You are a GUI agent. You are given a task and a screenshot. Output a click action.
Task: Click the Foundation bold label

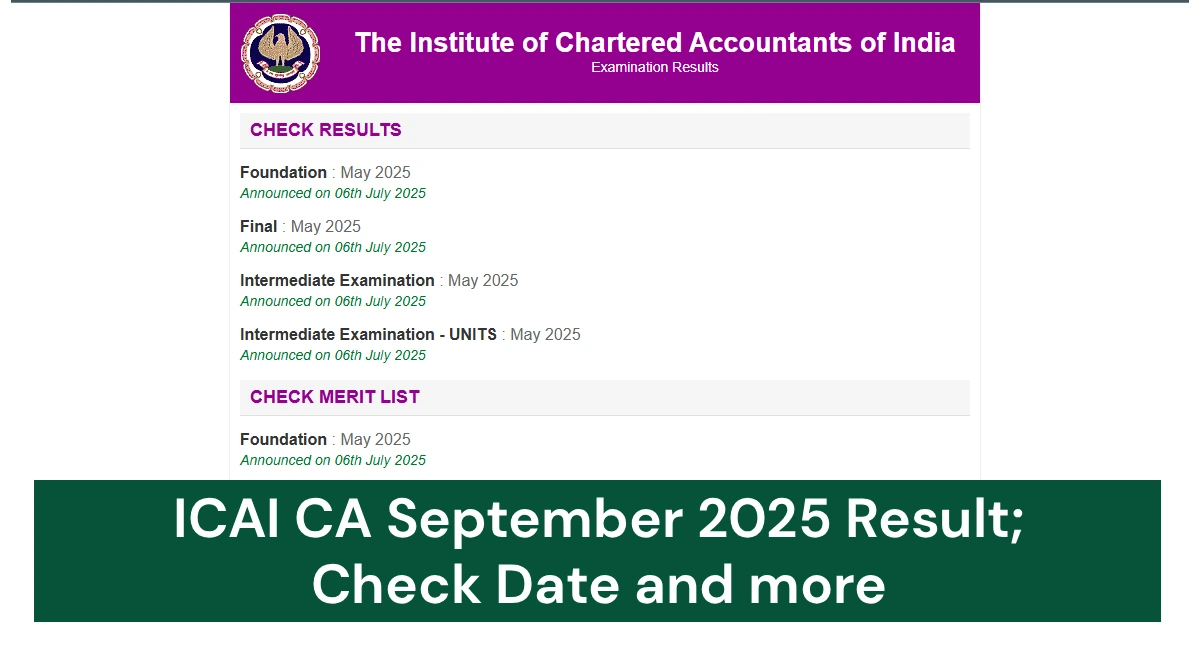[x=283, y=172]
